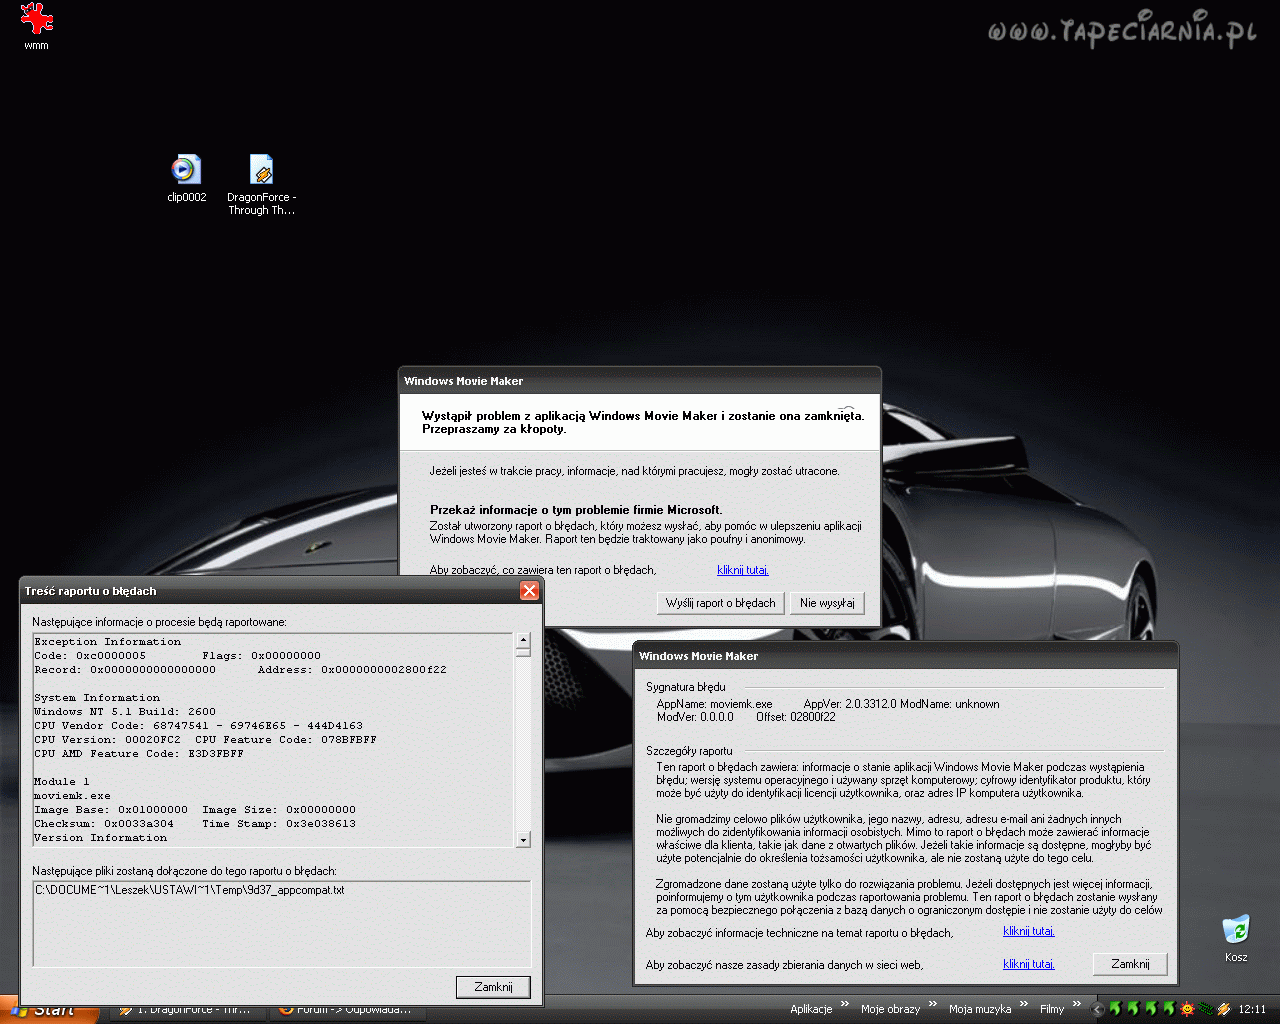Select the DragonForce - Through Th... file icon
The width and height of the screenshot is (1280, 1024).
[x=261, y=185]
